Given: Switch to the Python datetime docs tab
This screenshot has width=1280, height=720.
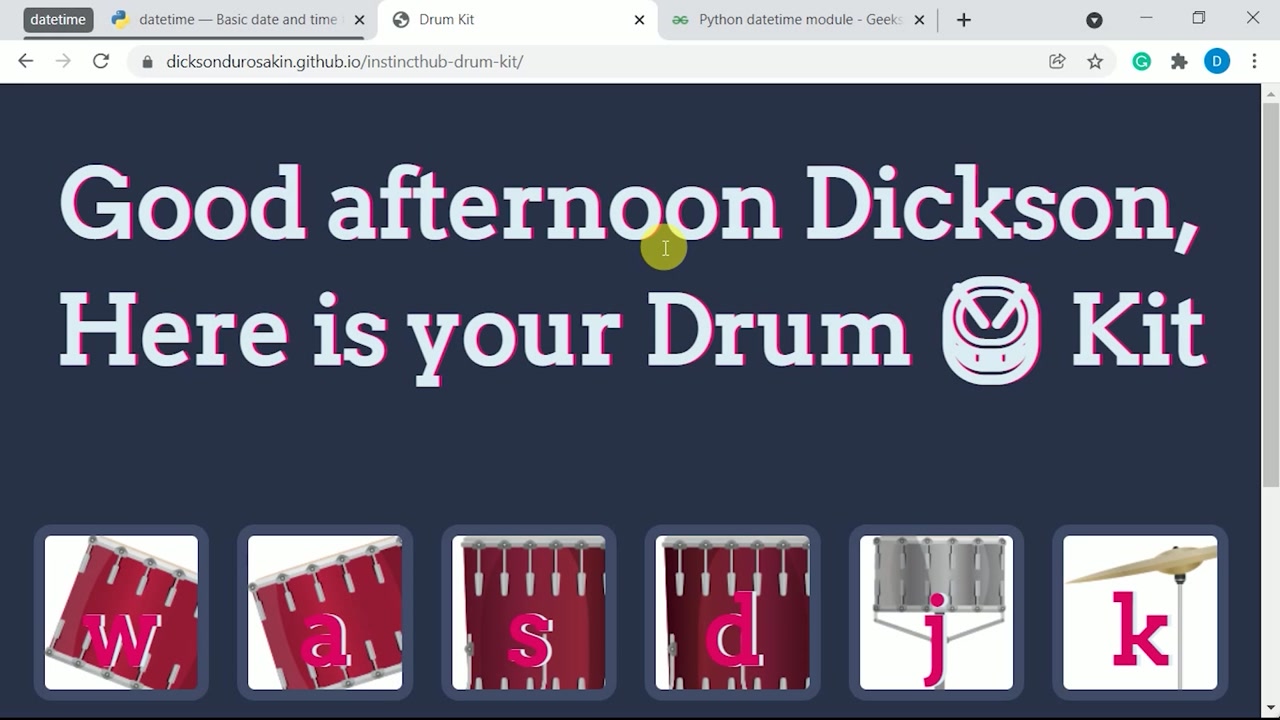Looking at the screenshot, I should point(235,20).
